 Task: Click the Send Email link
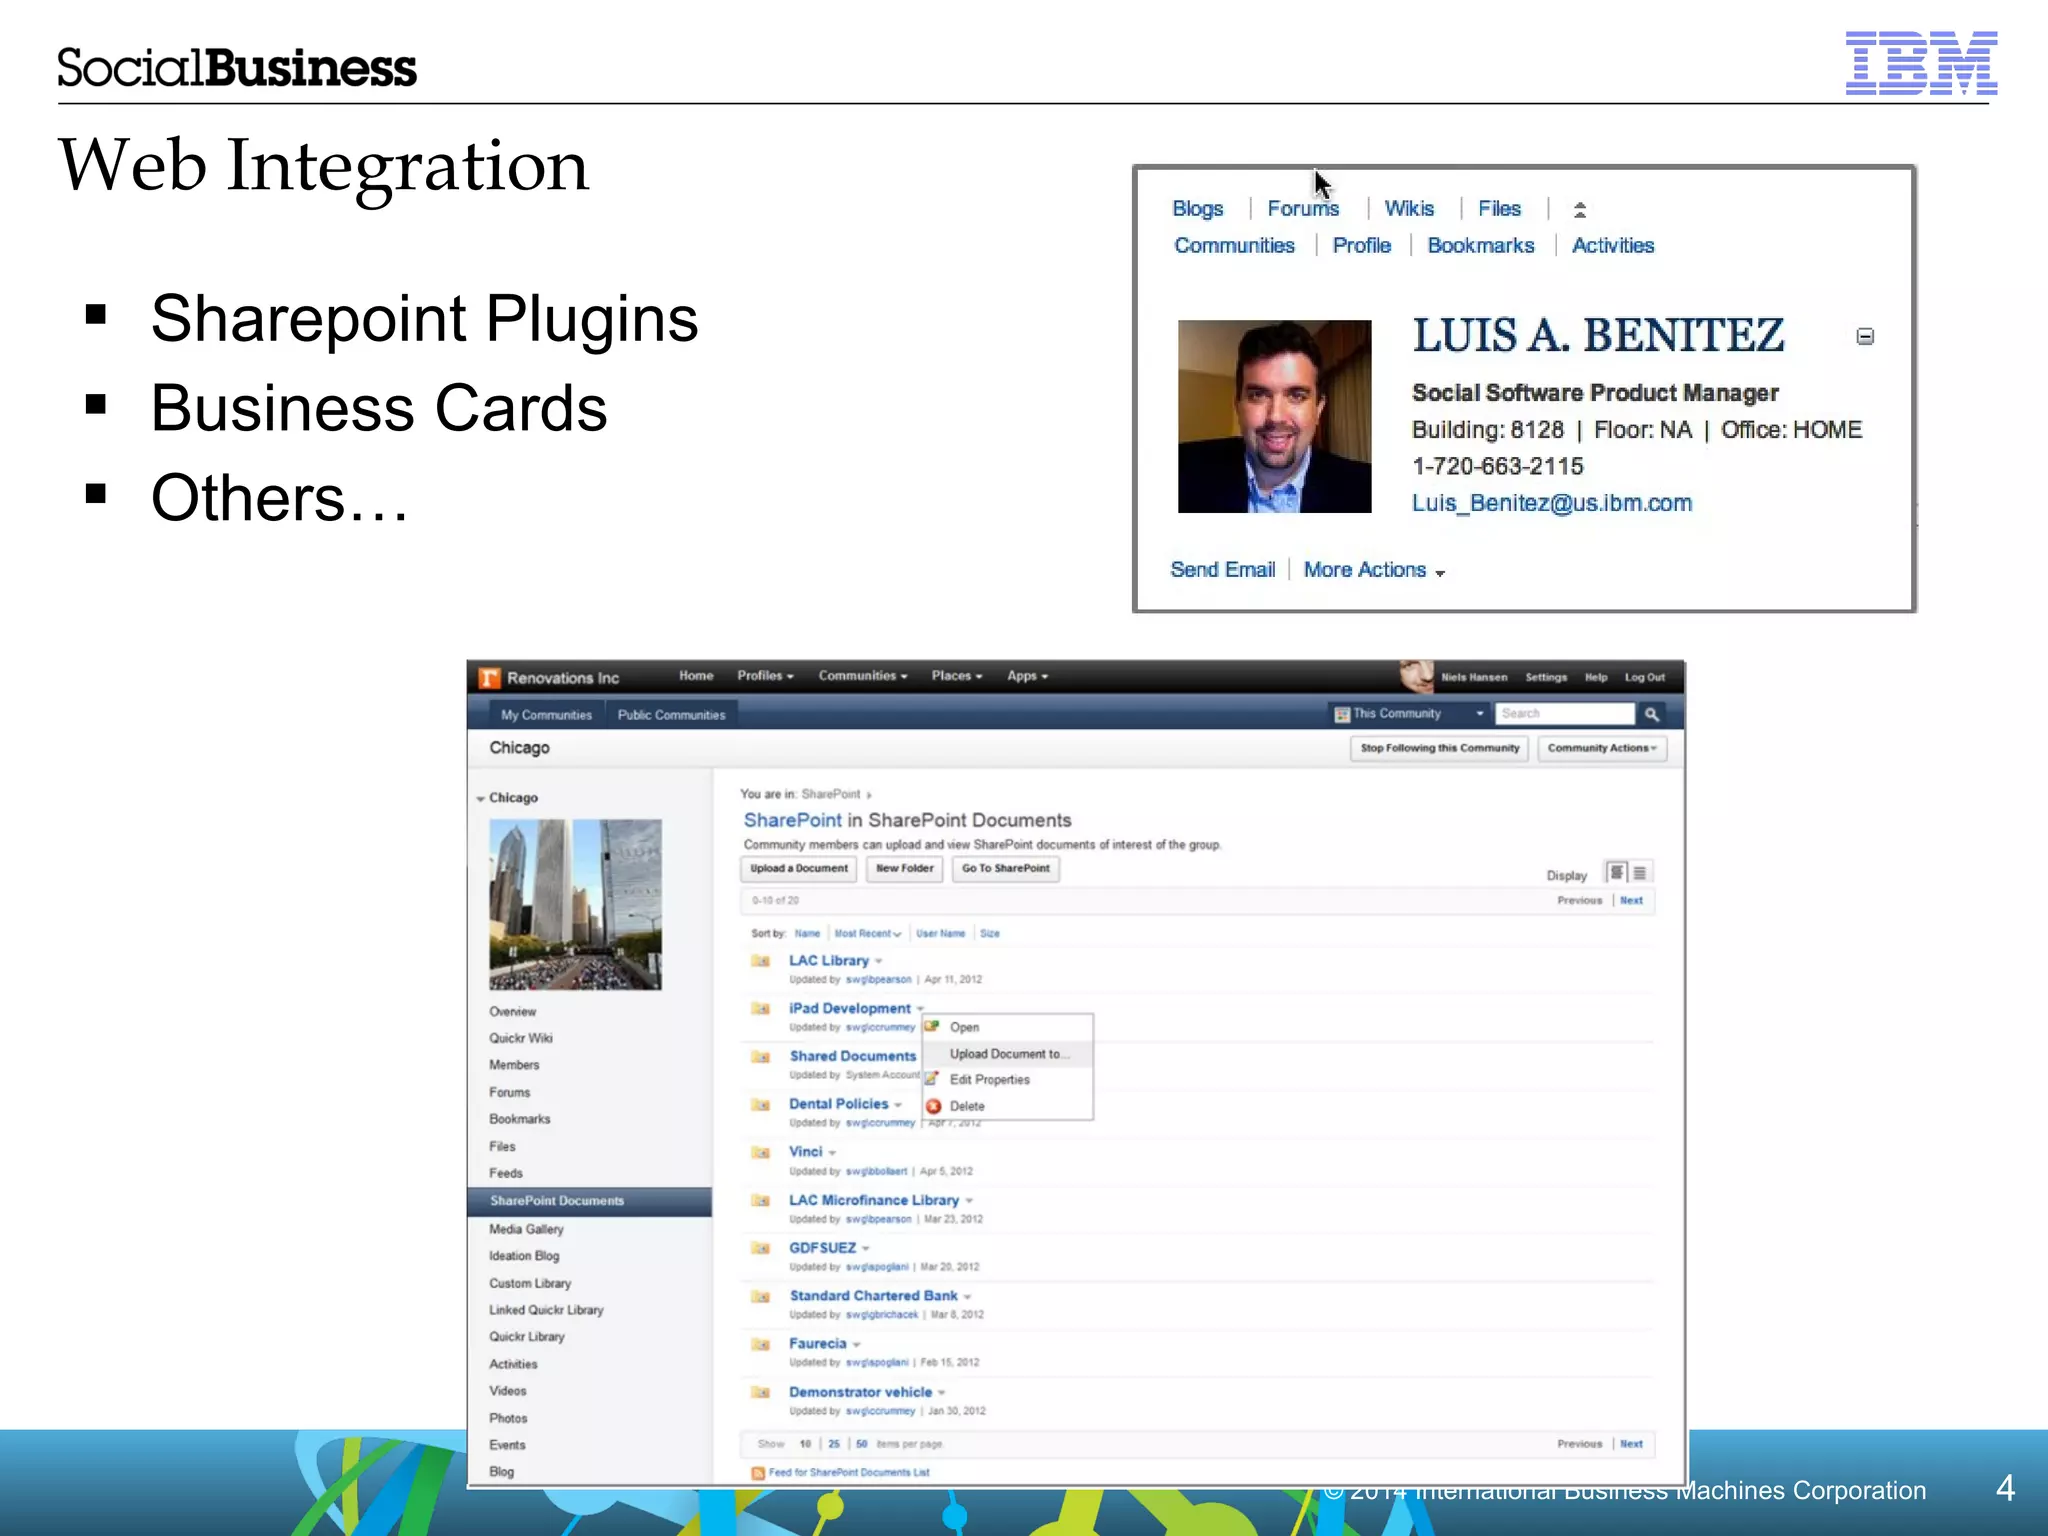[x=1222, y=570]
